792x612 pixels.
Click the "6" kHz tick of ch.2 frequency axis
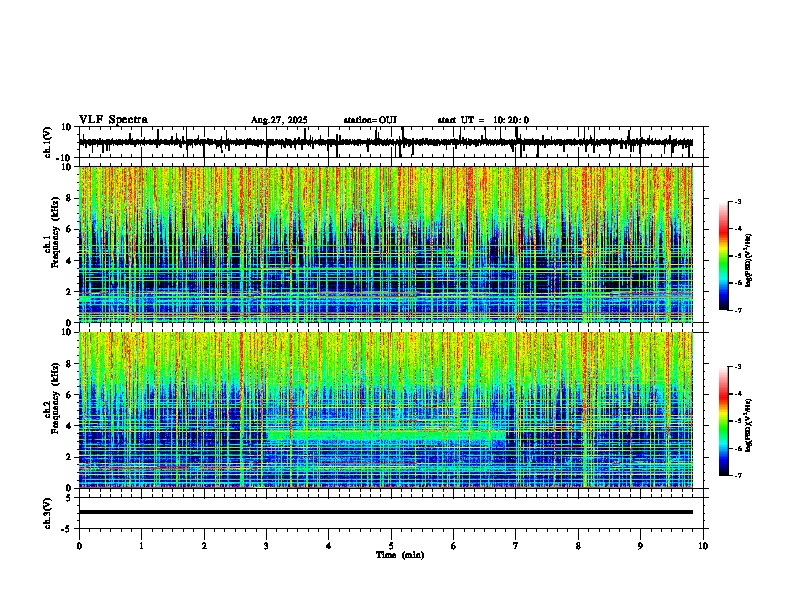point(70,395)
